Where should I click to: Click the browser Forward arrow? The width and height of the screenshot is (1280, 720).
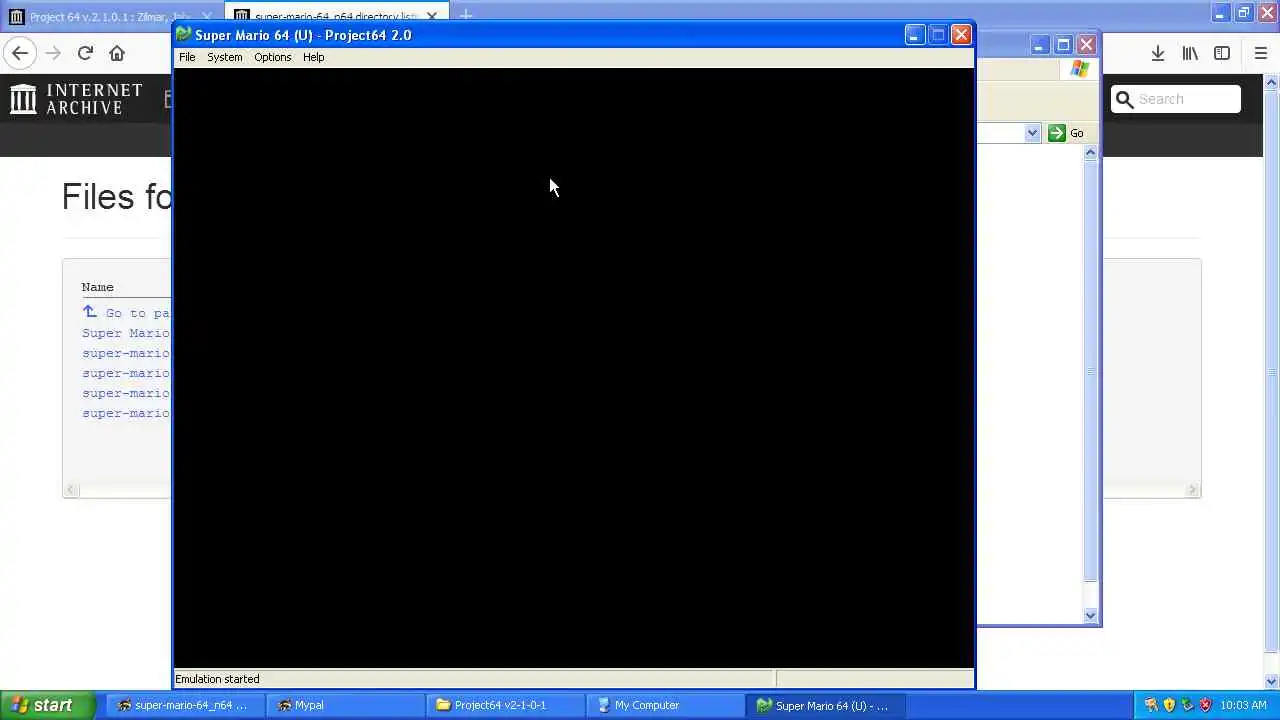[53, 53]
